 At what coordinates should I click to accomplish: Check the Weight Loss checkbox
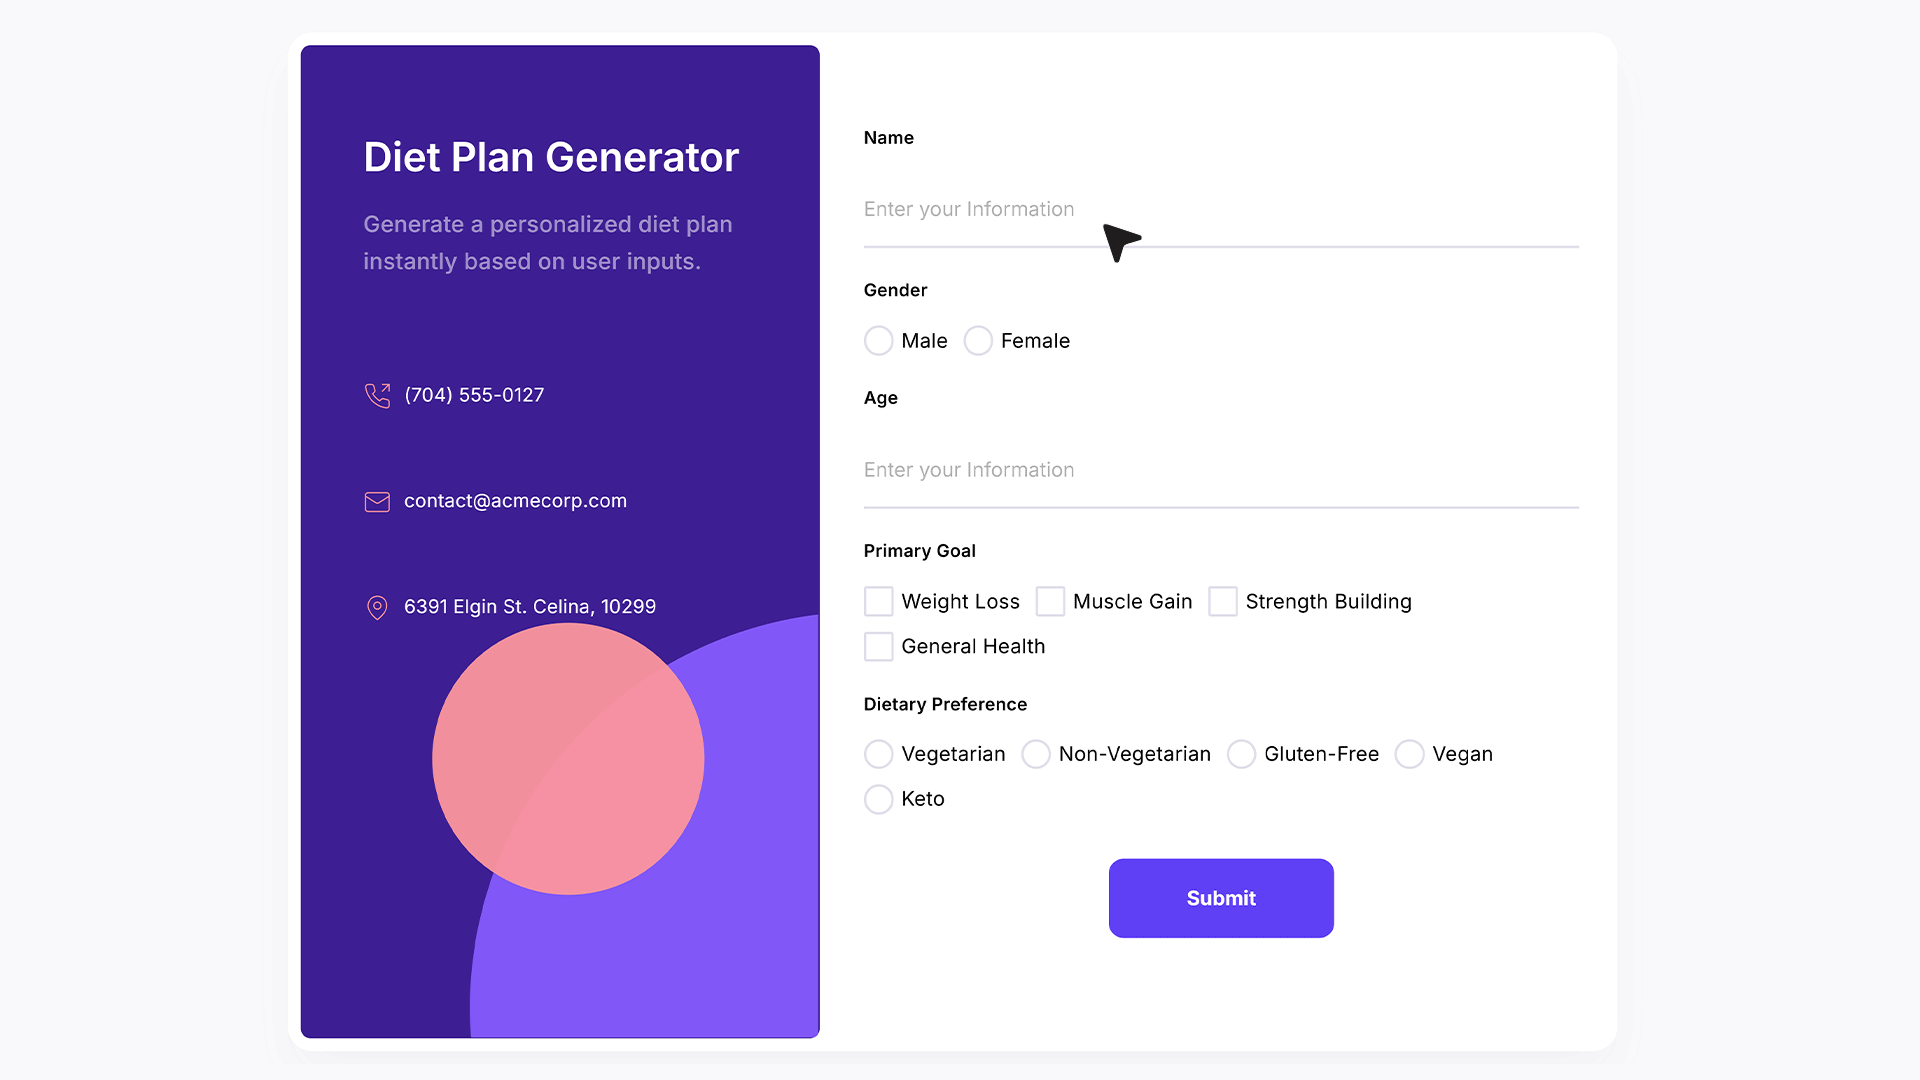coord(878,602)
